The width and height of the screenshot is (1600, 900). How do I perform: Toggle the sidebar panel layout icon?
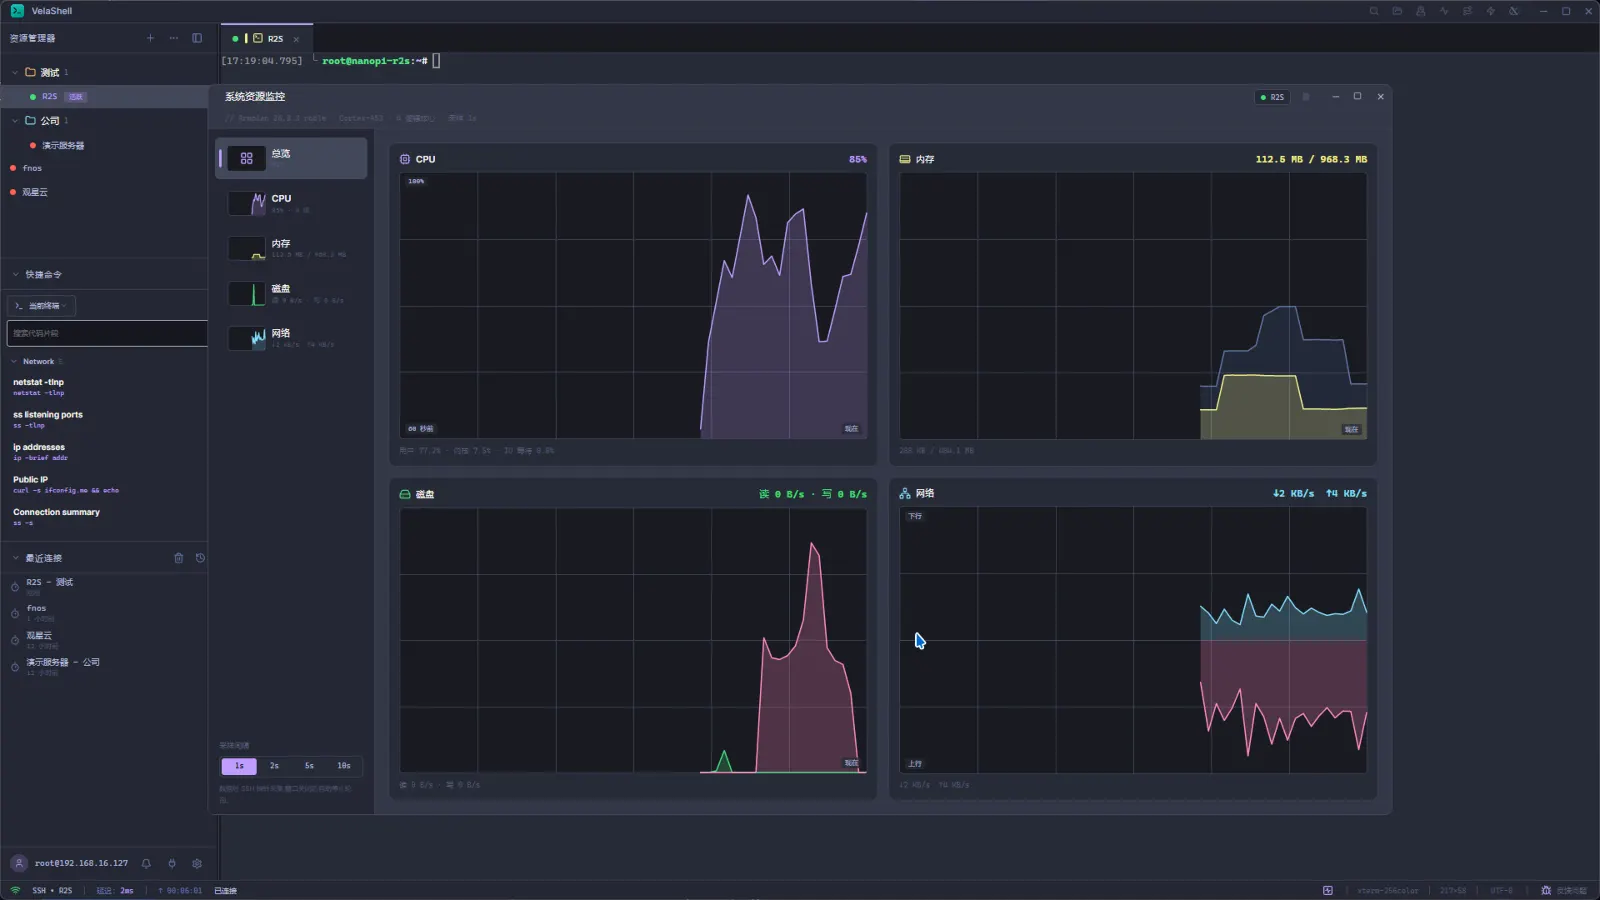[197, 38]
